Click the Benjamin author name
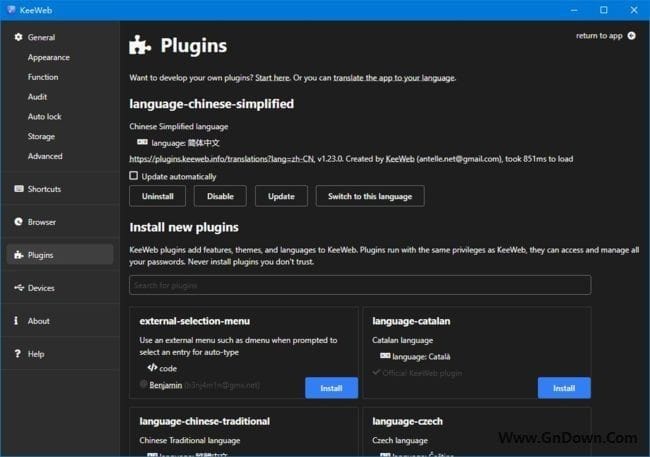The height and width of the screenshot is (457, 650). coord(165,385)
